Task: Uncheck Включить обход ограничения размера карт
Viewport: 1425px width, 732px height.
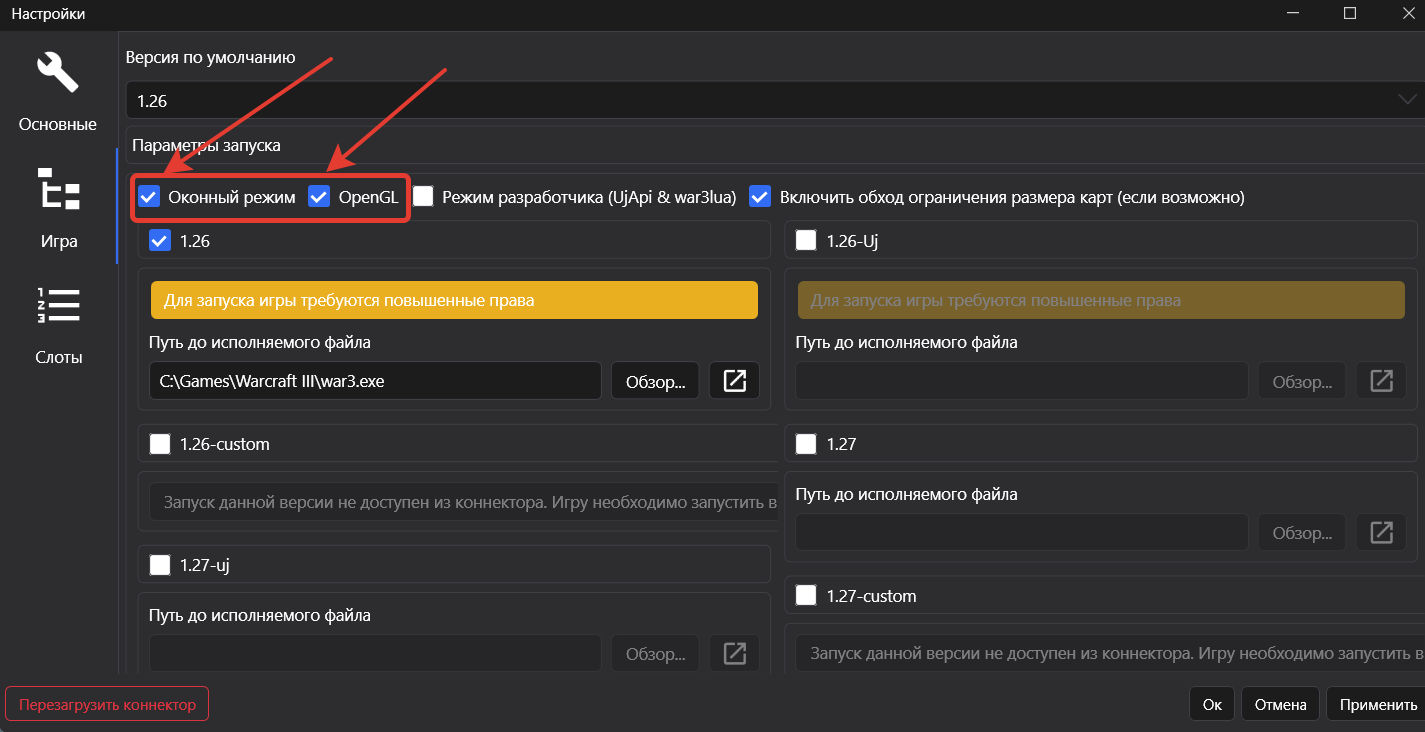Action: click(761, 197)
